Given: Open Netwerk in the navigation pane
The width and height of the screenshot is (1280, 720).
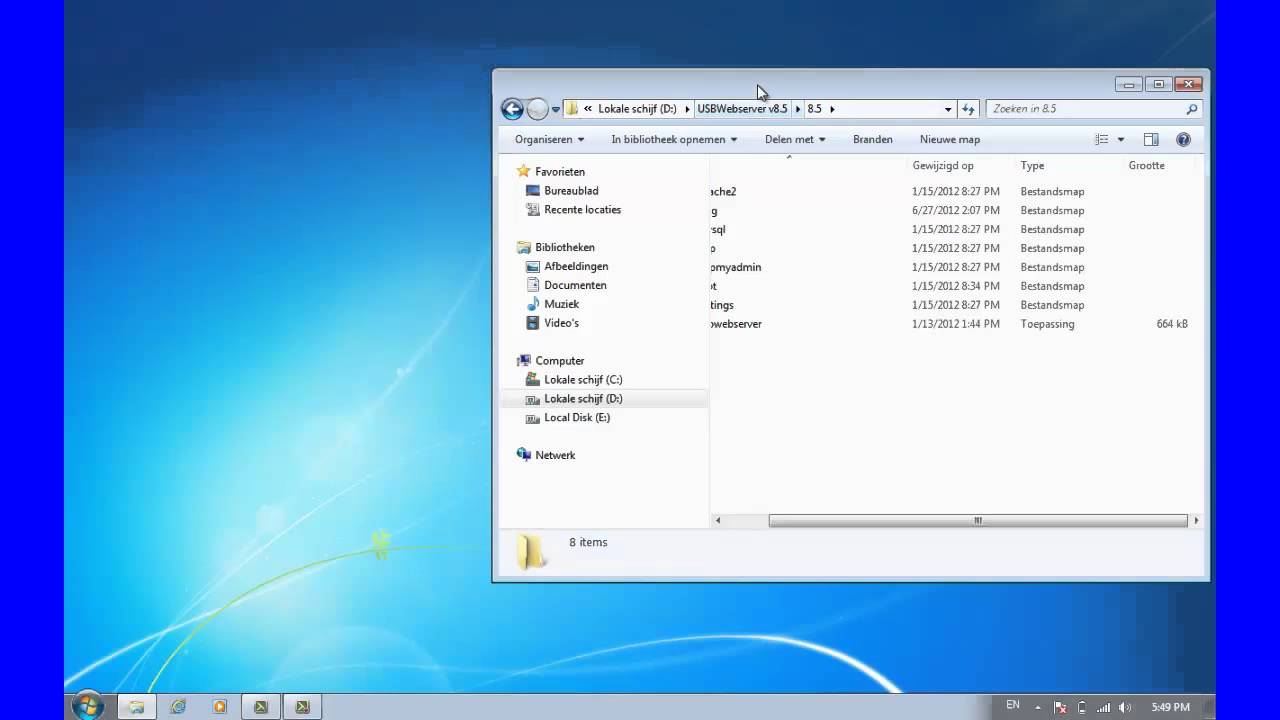Looking at the screenshot, I should [x=555, y=456].
